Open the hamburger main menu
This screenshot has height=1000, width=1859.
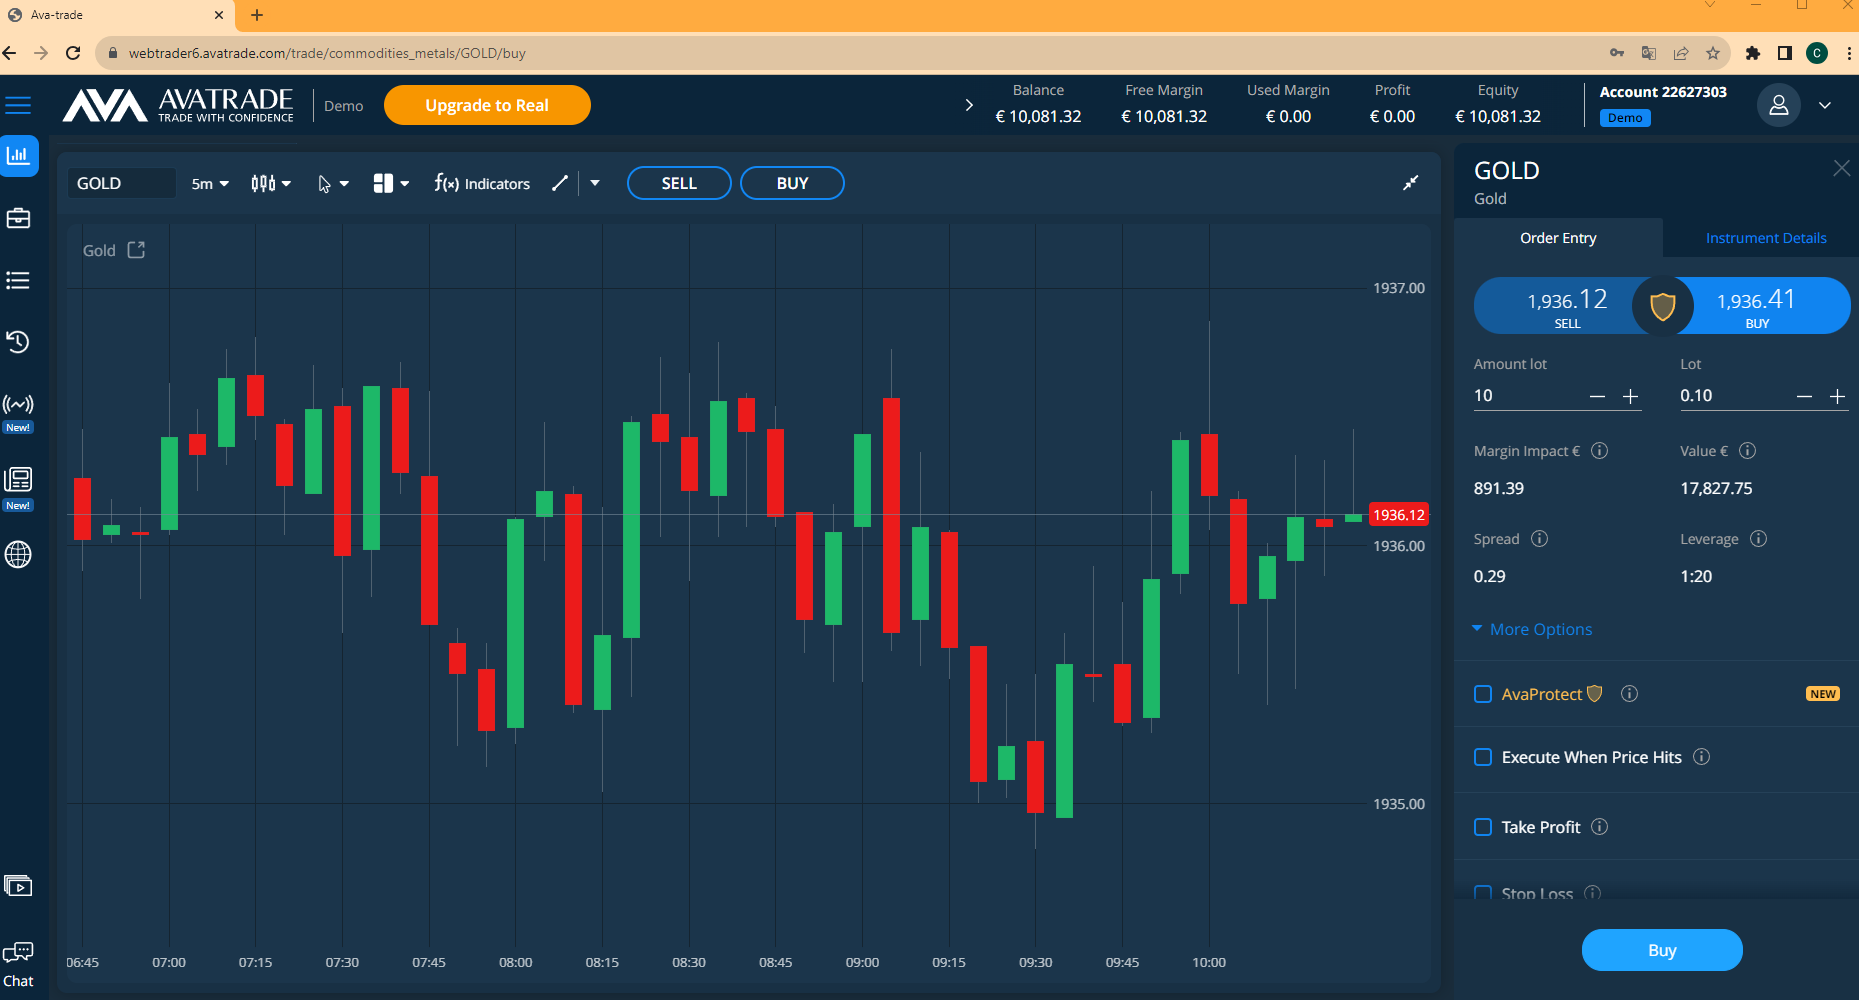point(18,105)
